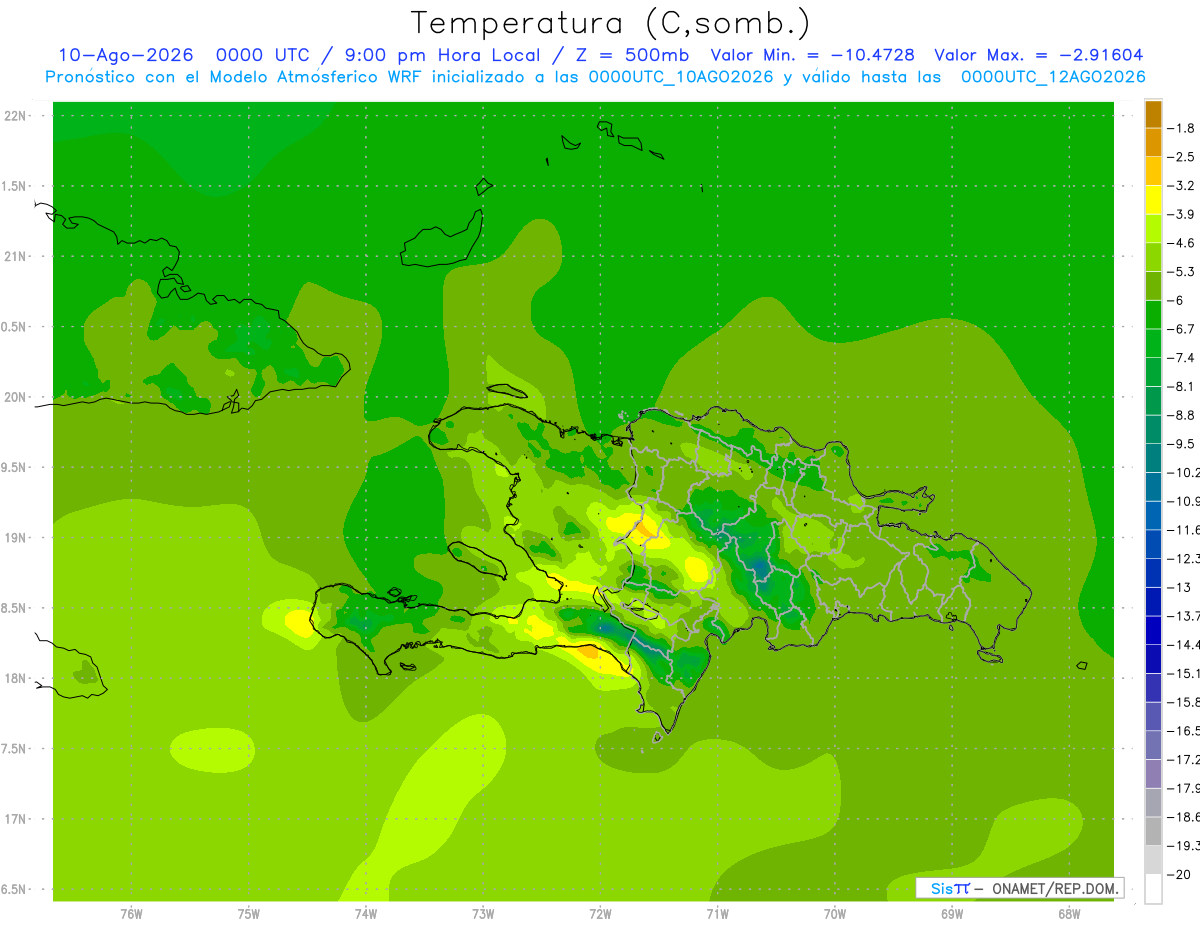Screen dimensions: 1200x927
Task: Click the '-13' colorbar label
Action: 1178,587
